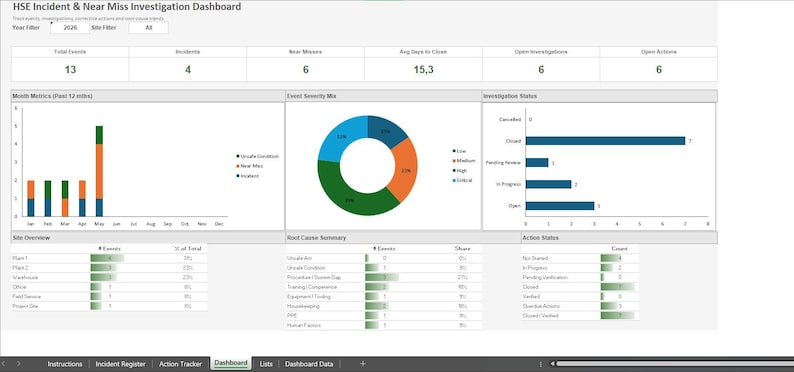Screen dimensions: 794x372
Task: Select the Pending Verification action row
Action: (x=580, y=277)
